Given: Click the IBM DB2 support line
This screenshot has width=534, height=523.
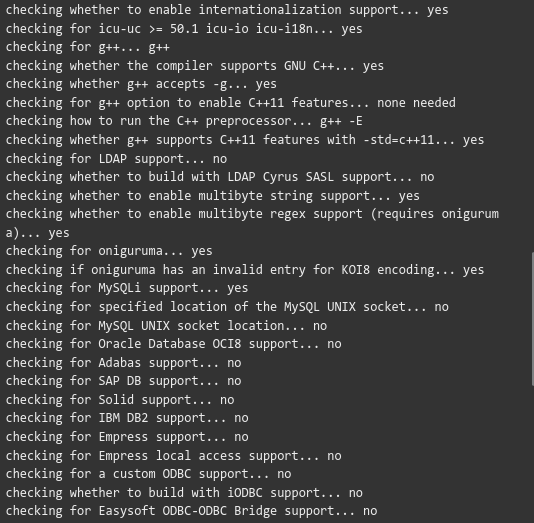Looking at the screenshot, I should pos(127,418).
